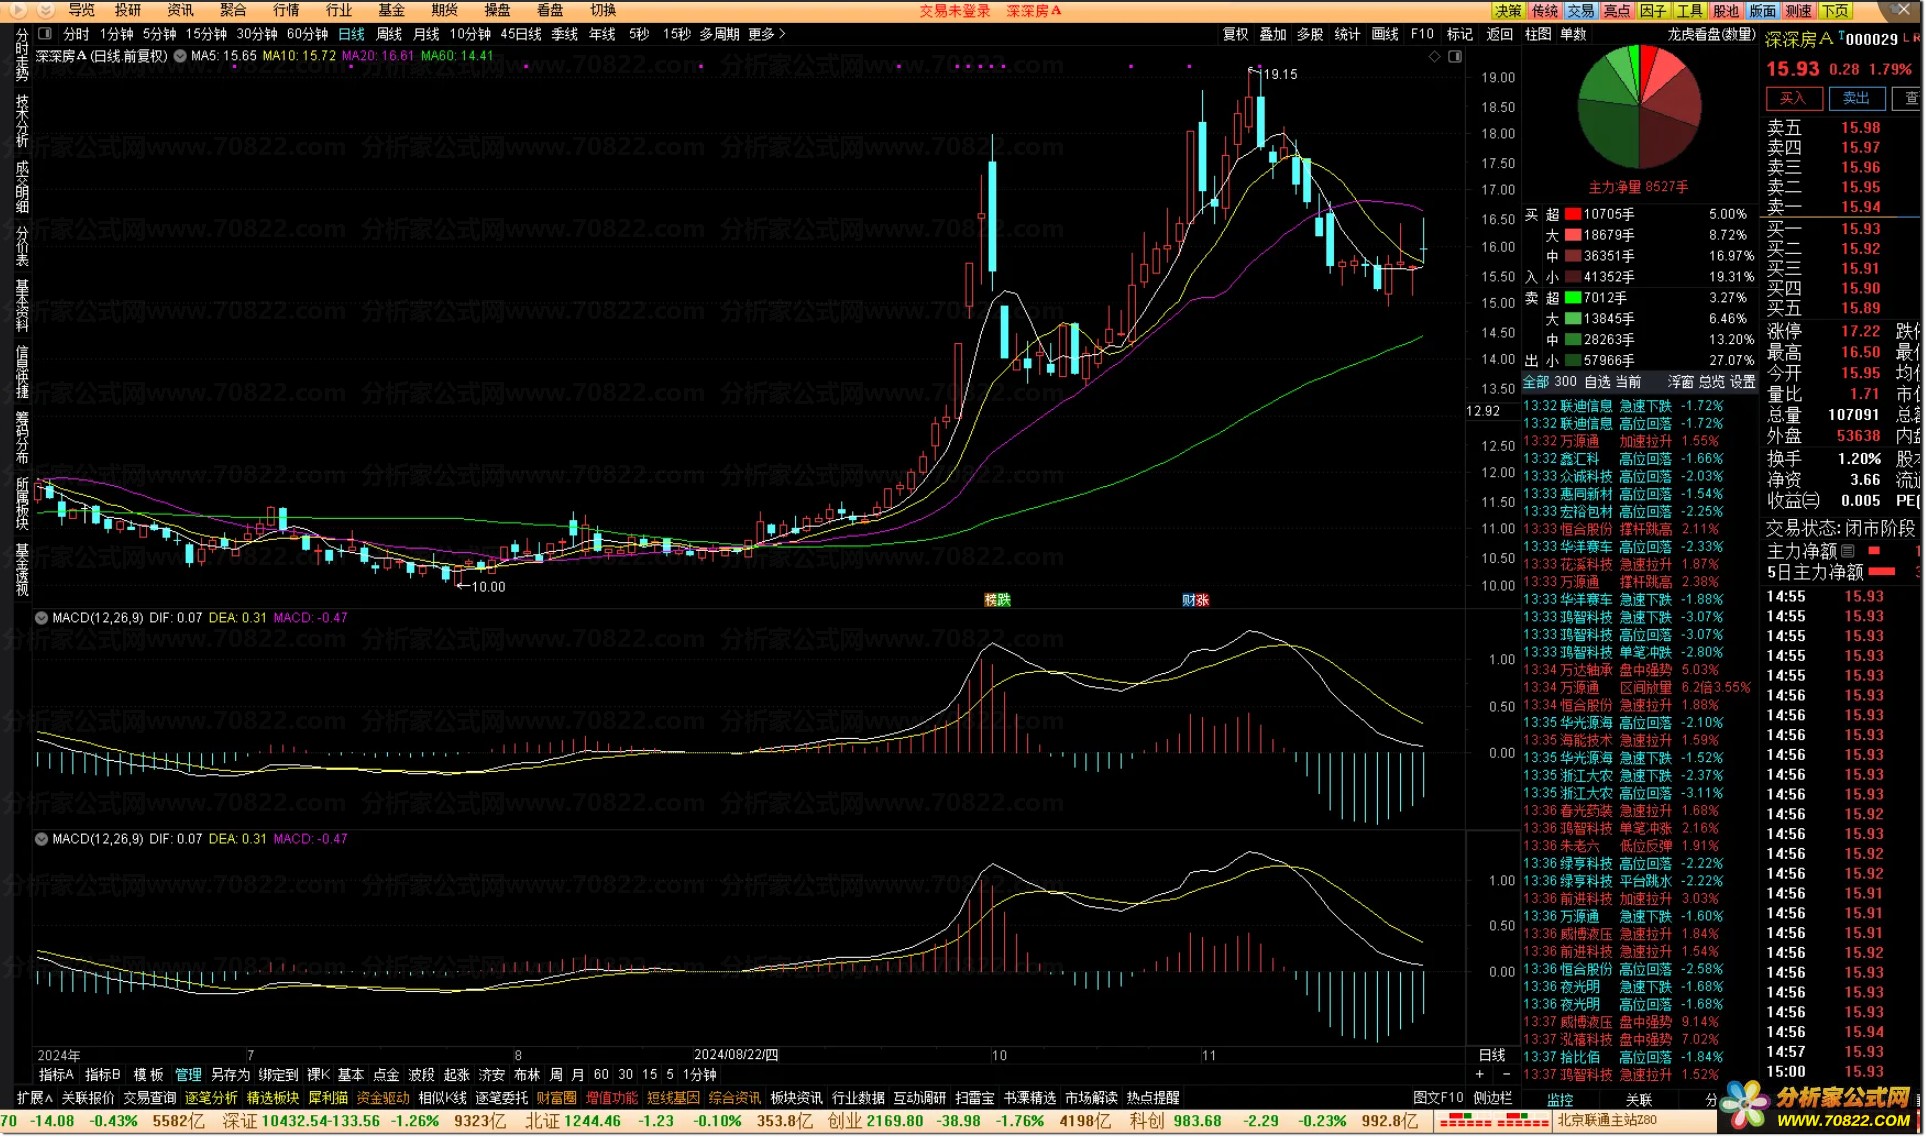Click the 传统 toolbar button
Image resolution: width=1927 pixels, height=1137 pixels.
[x=1547, y=11]
